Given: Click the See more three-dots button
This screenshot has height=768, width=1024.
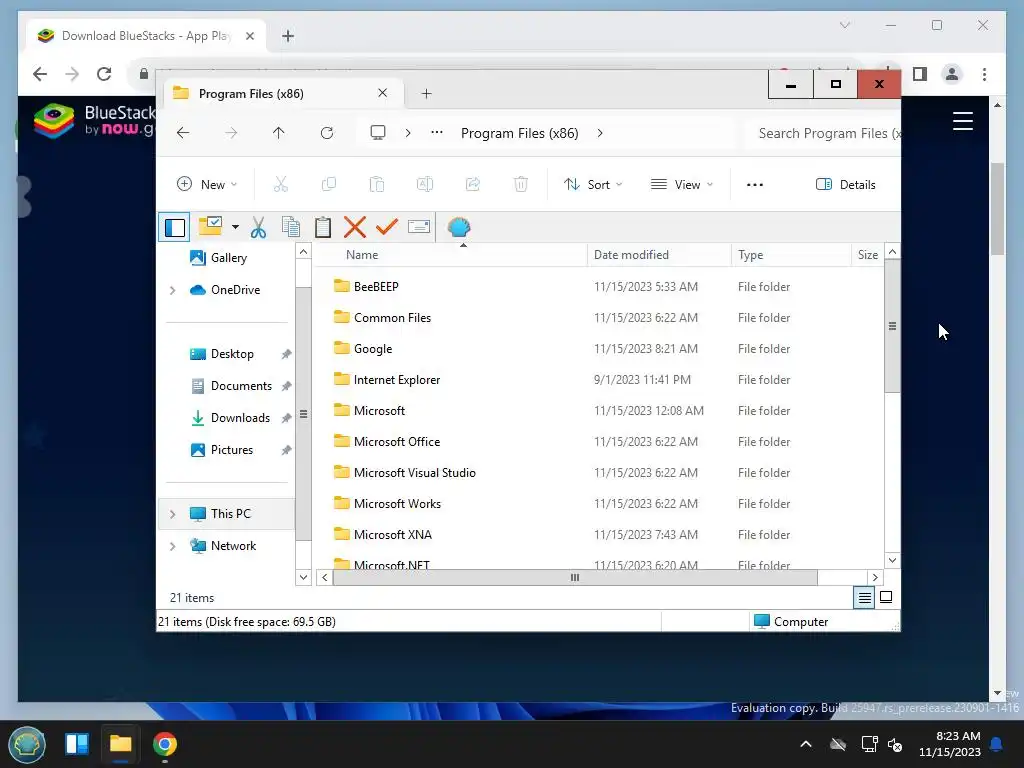Looking at the screenshot, I should pyautogui.click(x=755, y=185).
